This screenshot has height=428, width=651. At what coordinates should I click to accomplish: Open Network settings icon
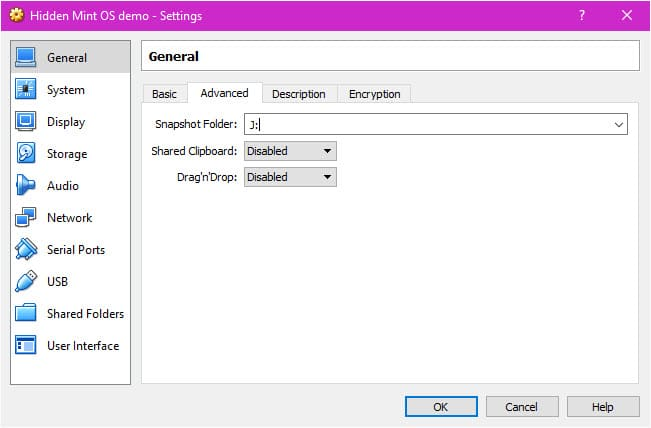point(26,217)
